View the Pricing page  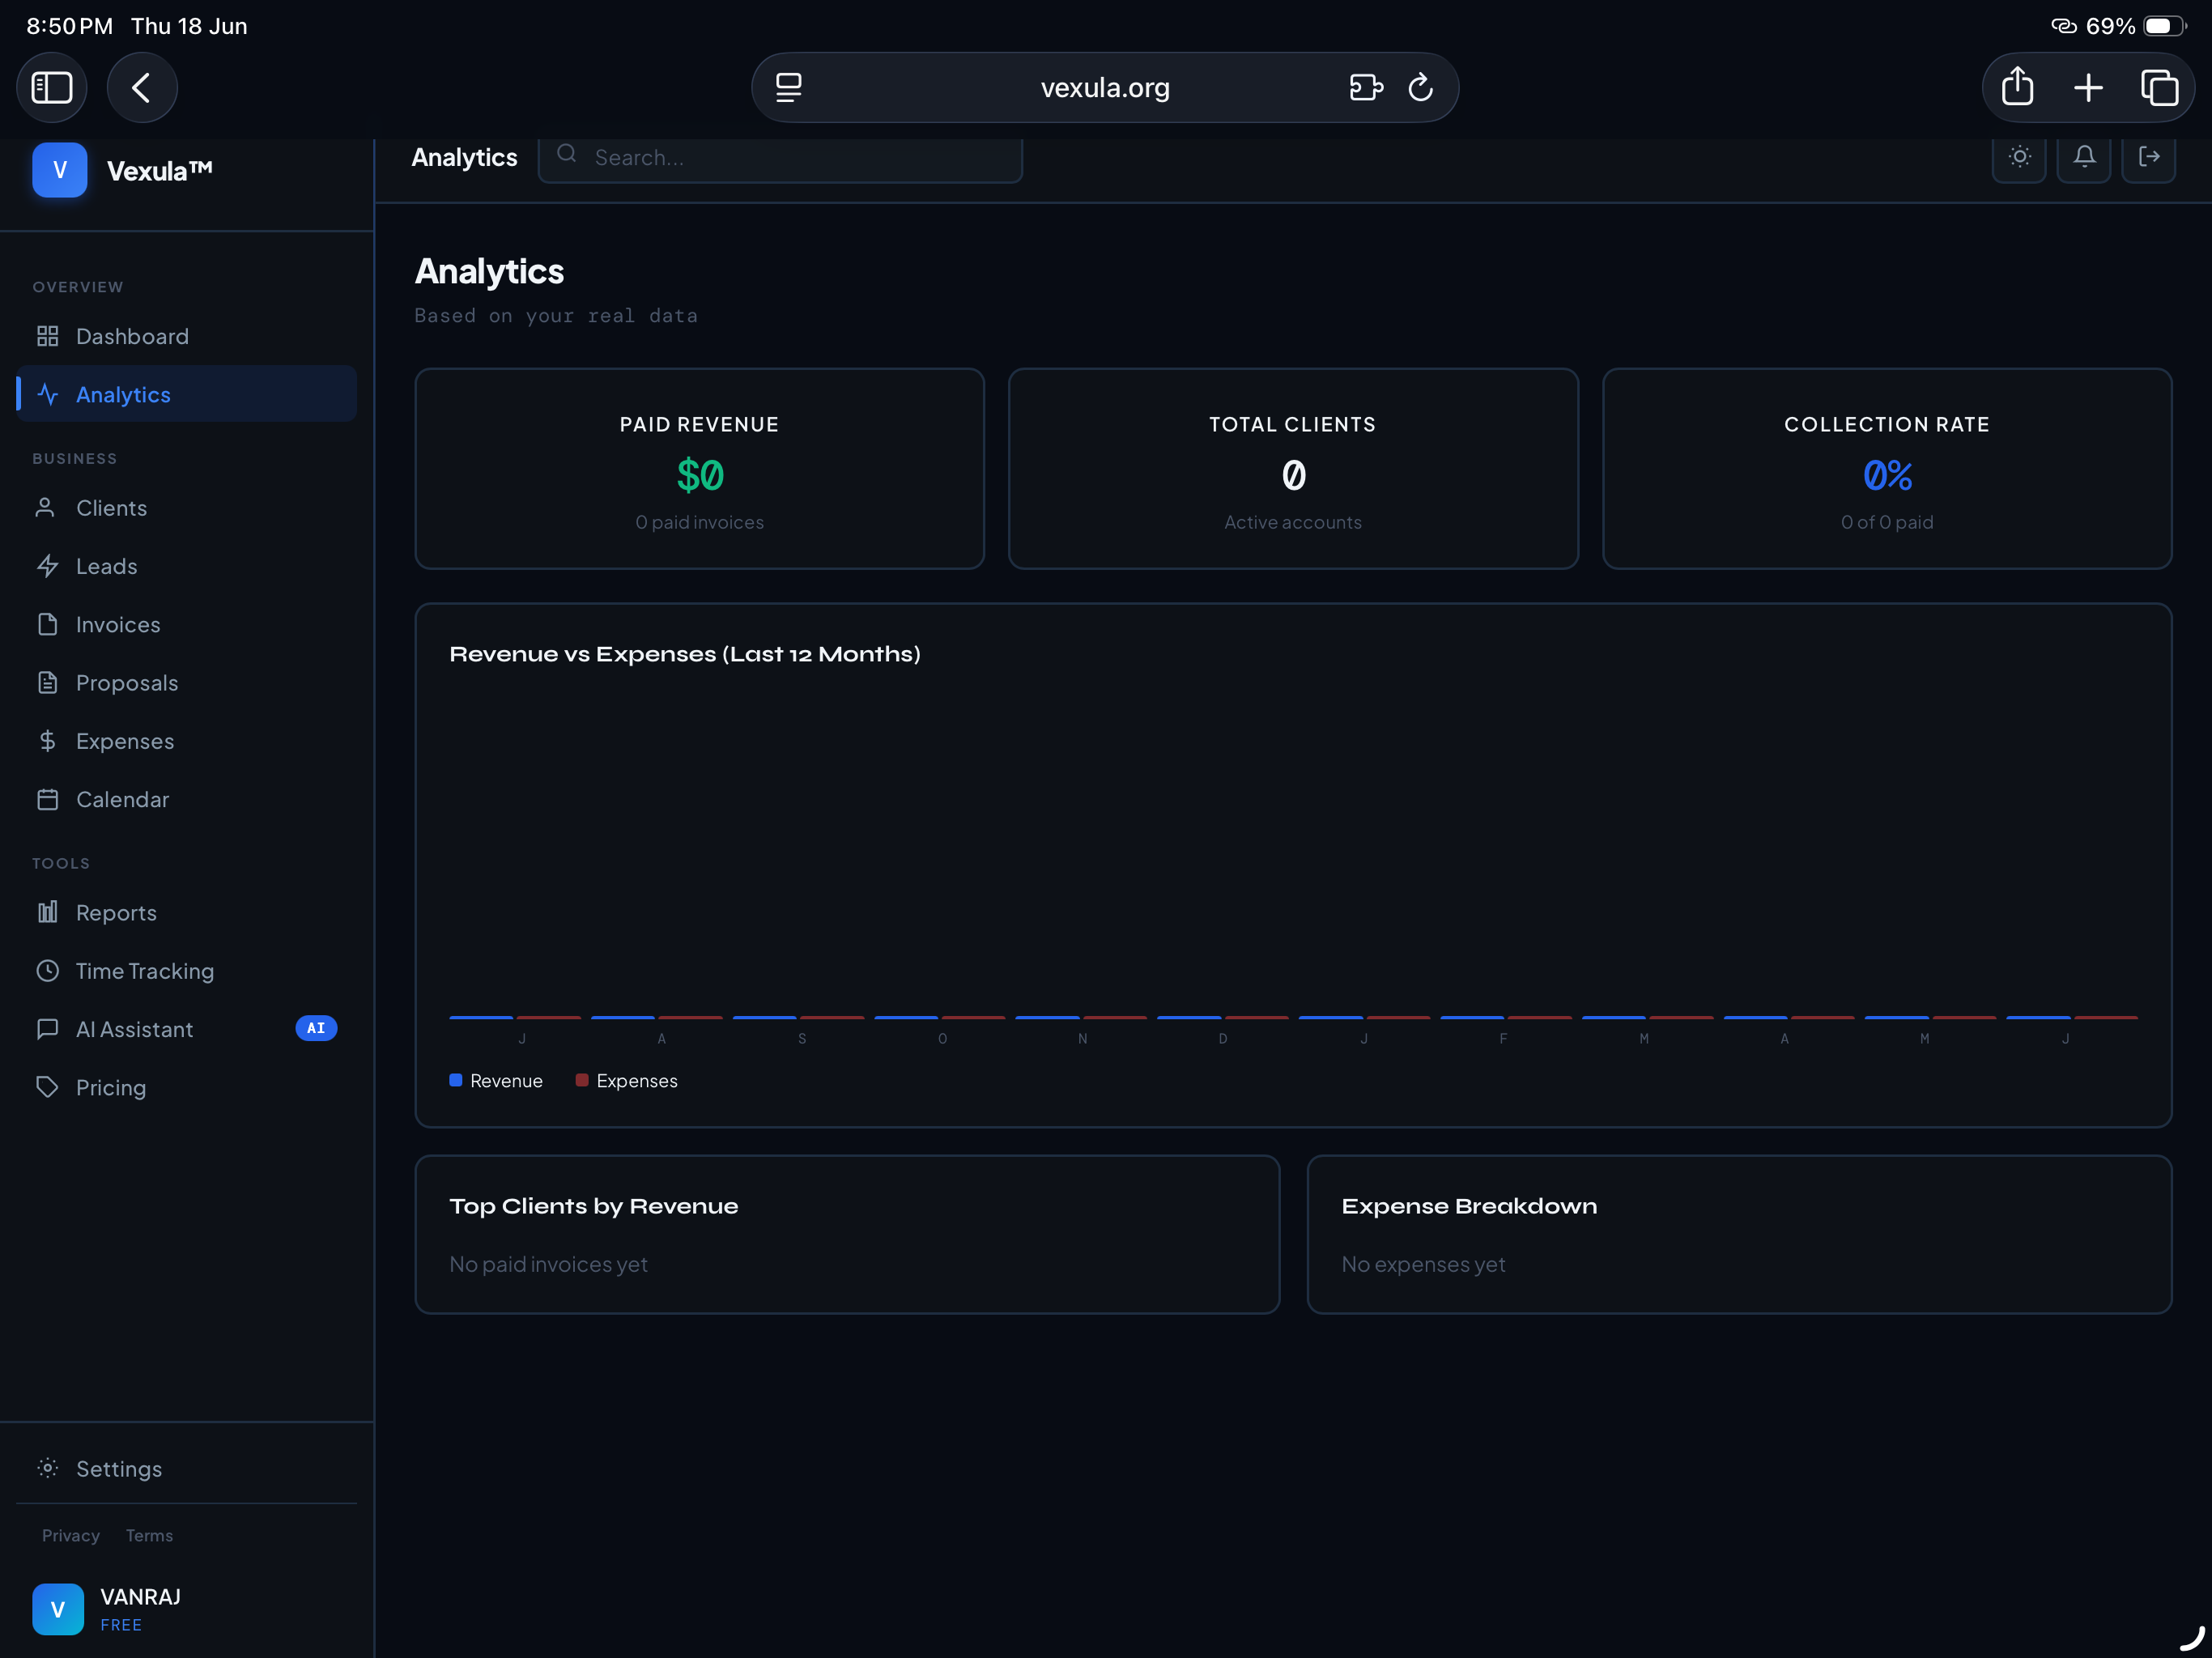(187, 1087)
